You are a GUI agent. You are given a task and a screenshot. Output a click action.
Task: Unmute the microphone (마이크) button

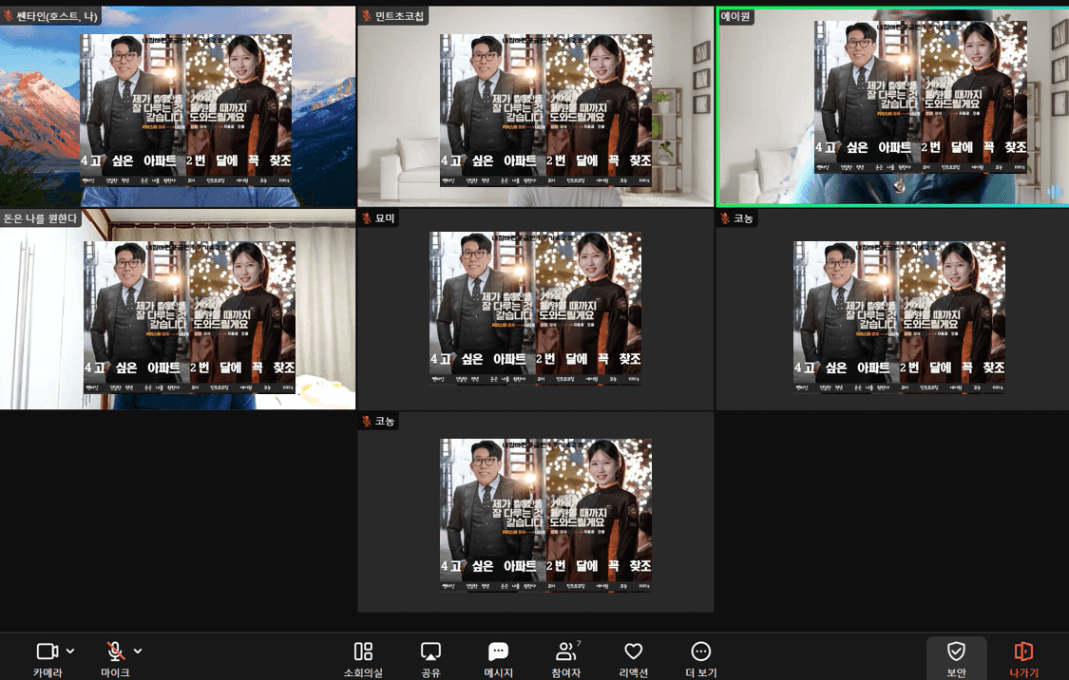click(115, 652)
